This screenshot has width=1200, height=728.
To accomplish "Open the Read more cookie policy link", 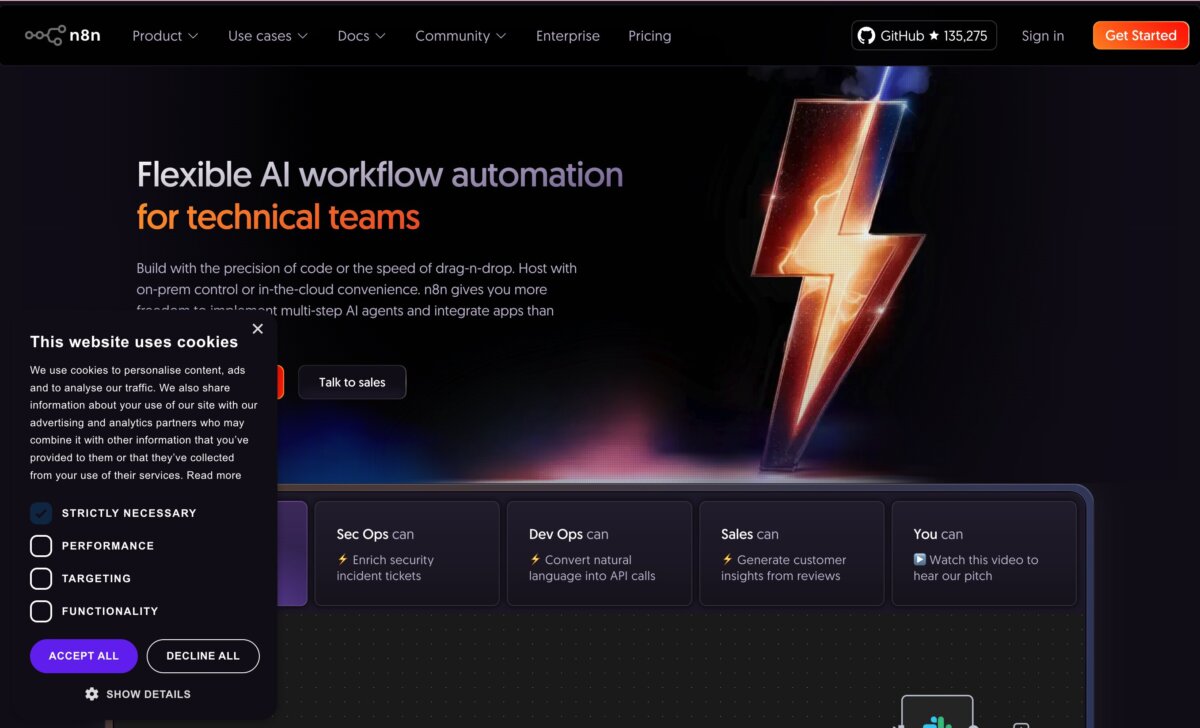I will point(214,476).
